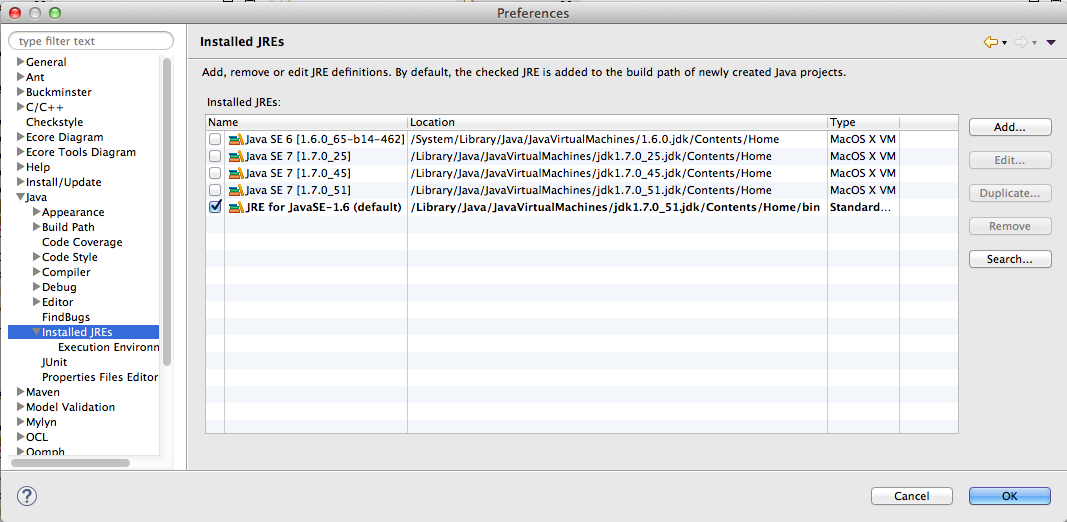Select the Editor tree item

tap(58, 302)
